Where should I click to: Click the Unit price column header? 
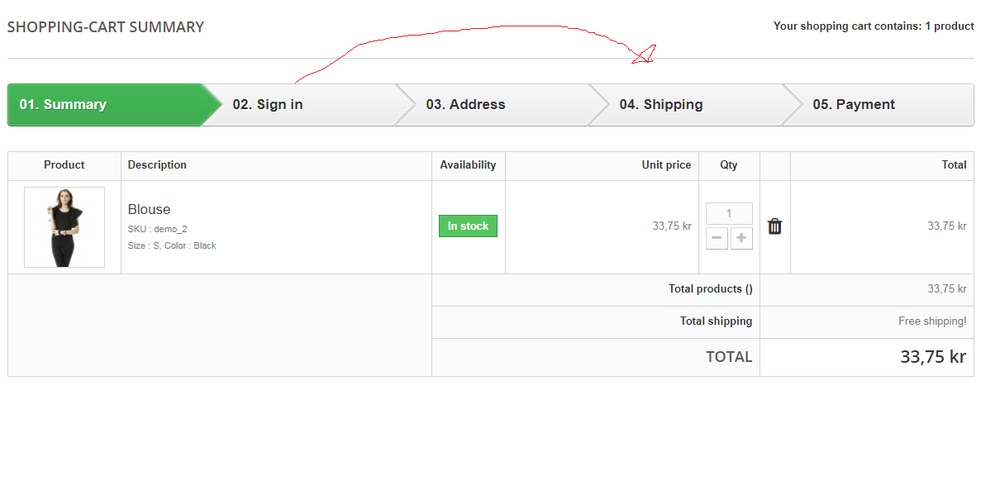click(666, 165)
